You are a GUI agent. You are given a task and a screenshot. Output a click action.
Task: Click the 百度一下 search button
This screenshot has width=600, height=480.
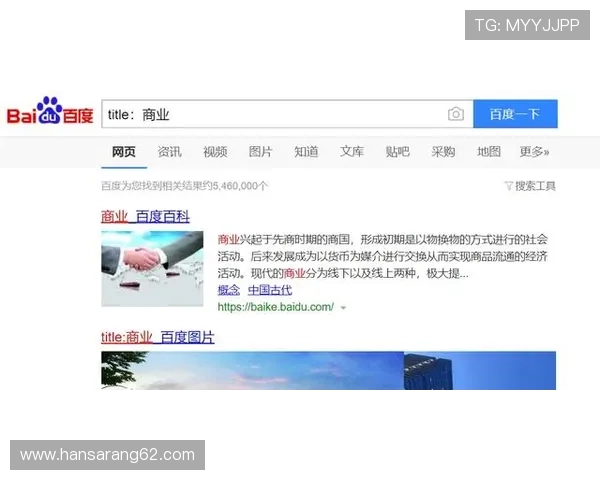[515, 114]
